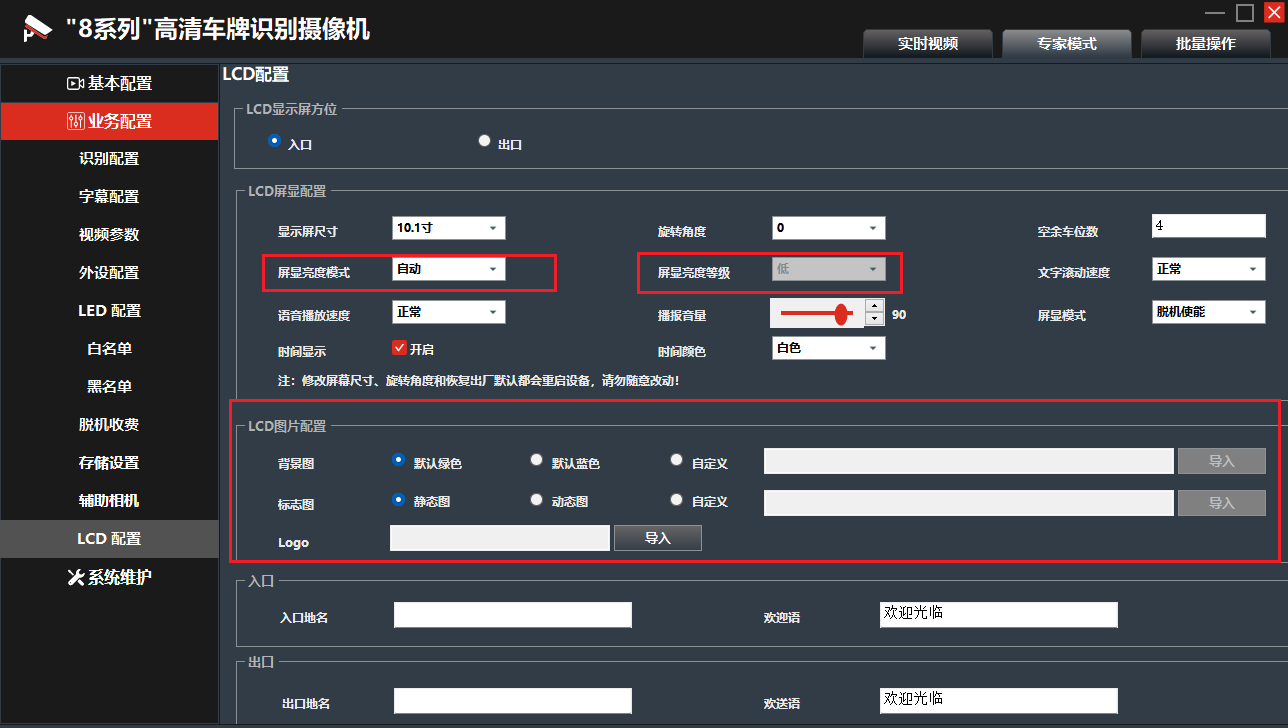
Task: Open the 旋转角度 dropdown
Action: [x=829, y=228]
